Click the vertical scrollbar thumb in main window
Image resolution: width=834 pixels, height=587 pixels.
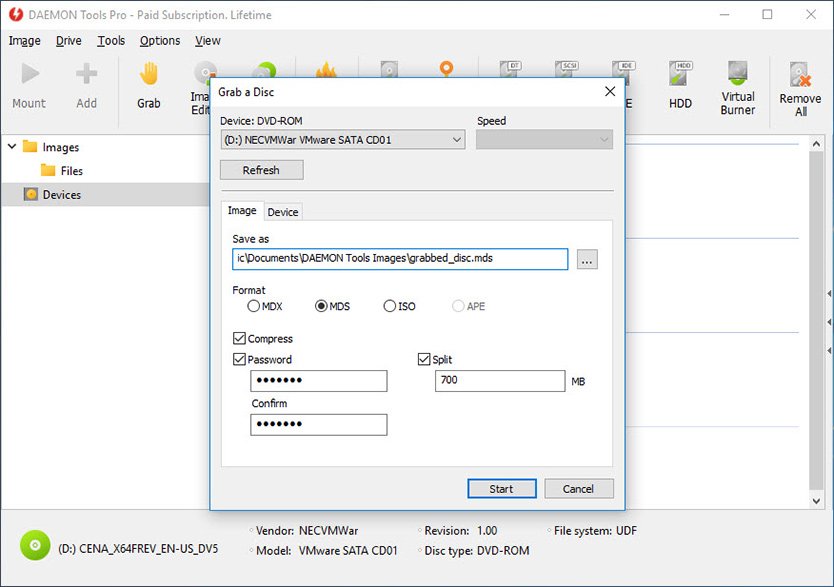tap(816, 320)
